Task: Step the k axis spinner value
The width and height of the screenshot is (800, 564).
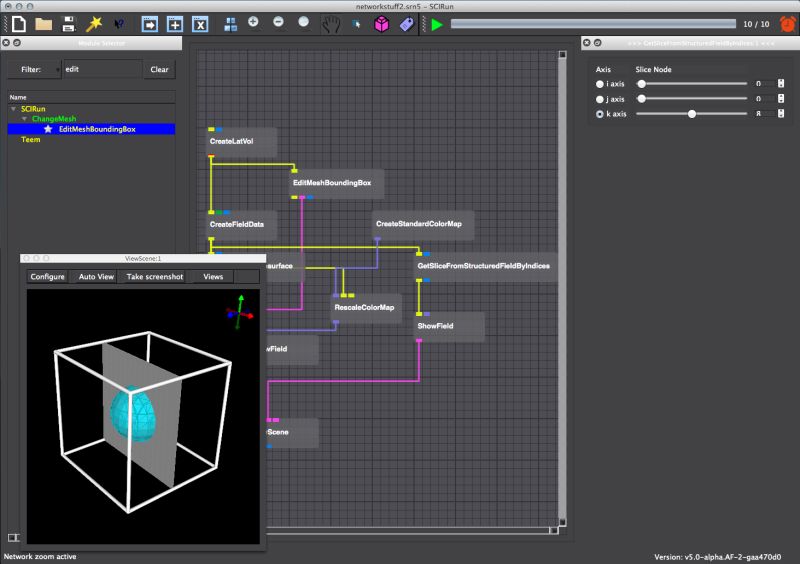Action: [781, 113]
